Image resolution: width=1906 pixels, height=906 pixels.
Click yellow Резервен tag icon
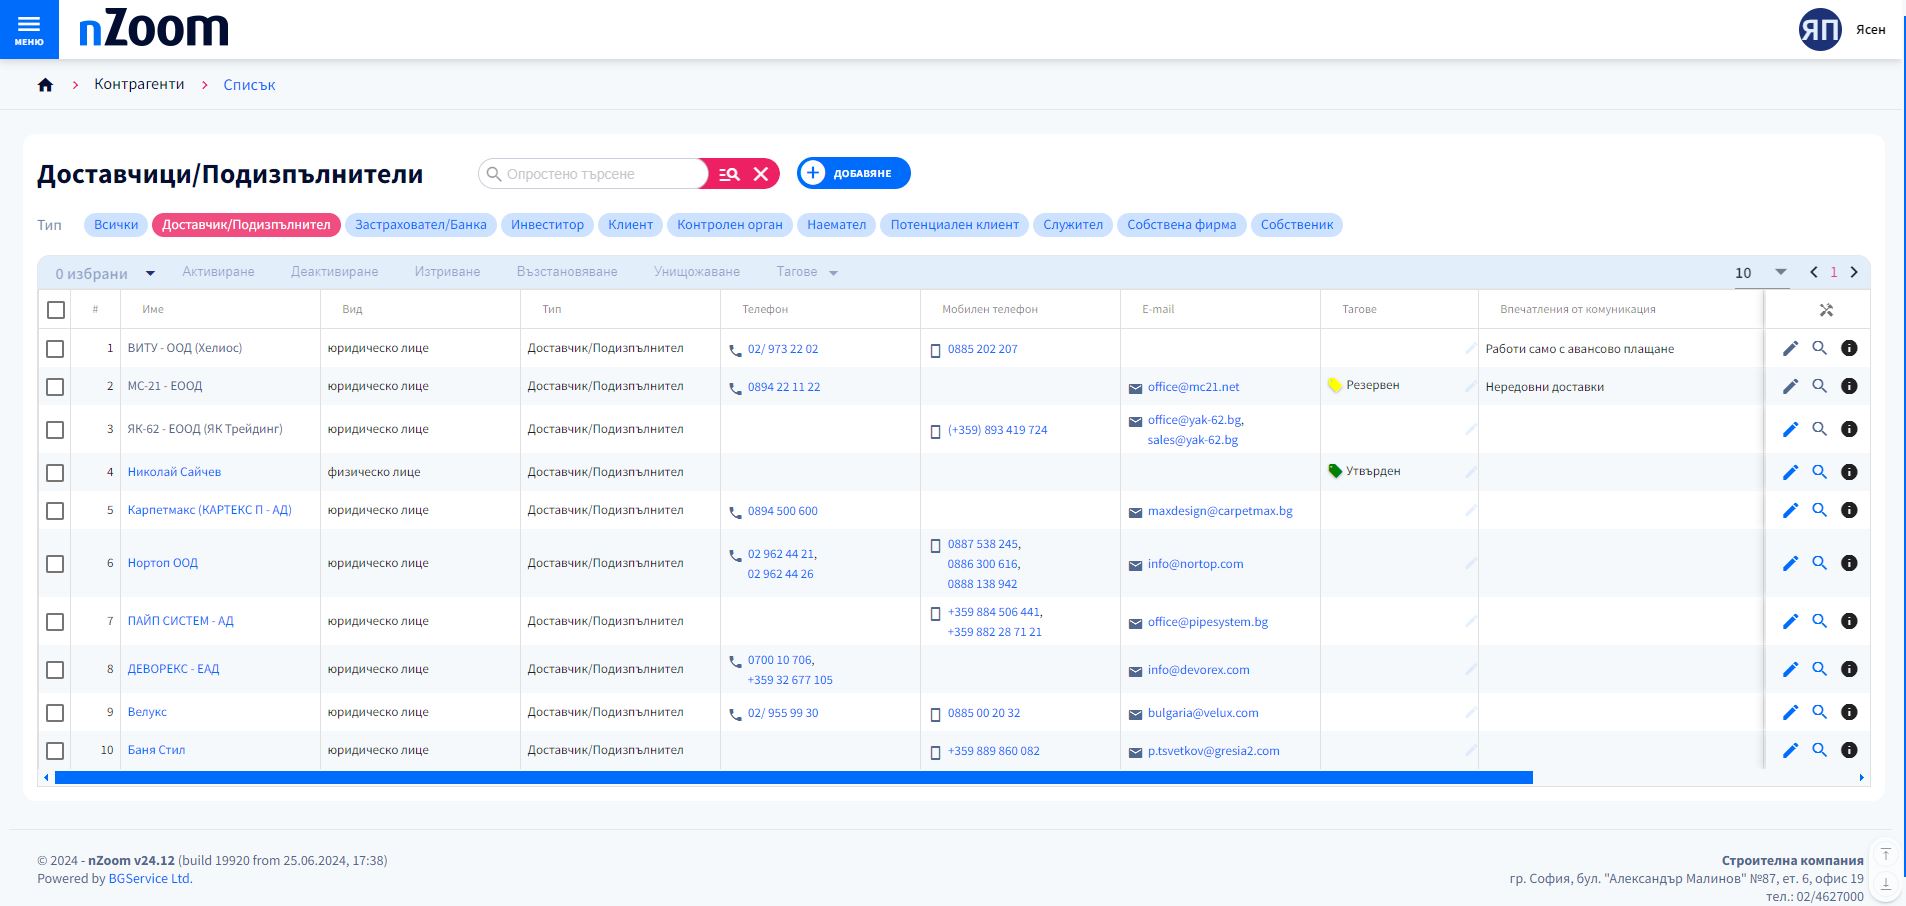pos(1334,385)
